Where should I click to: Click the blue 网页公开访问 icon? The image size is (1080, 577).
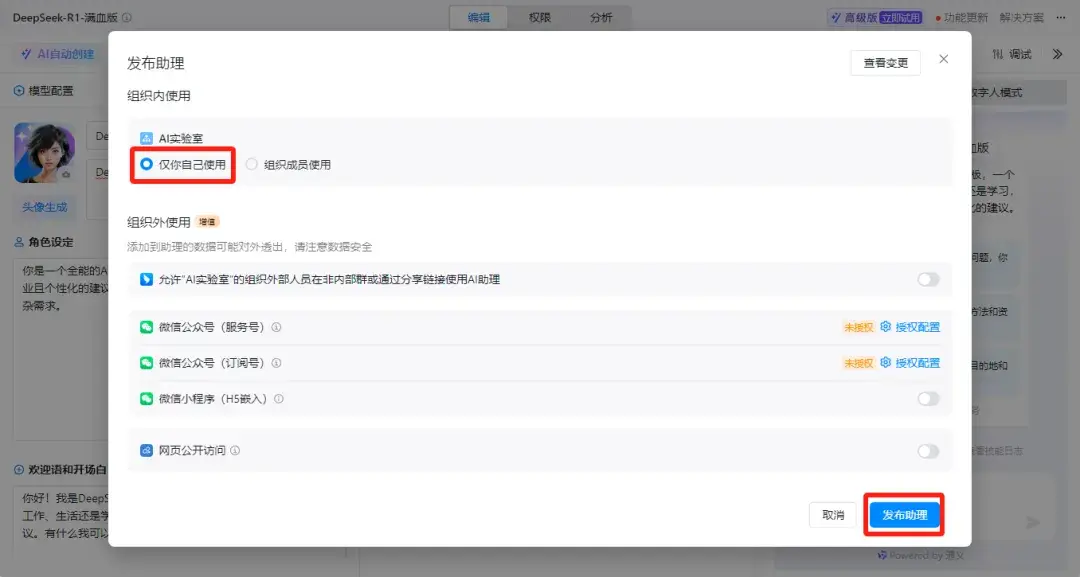coord(146,450)
